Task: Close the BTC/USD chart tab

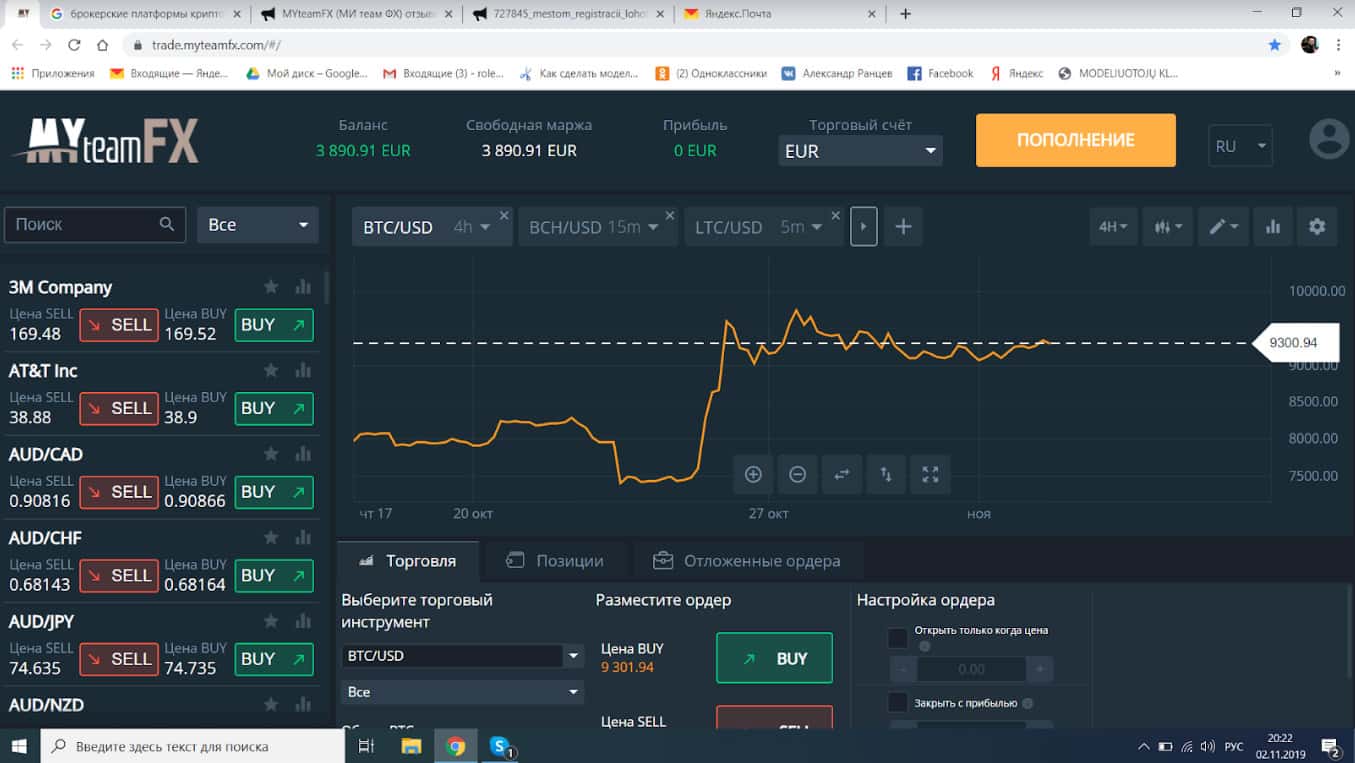Action: [x=504, y=215]
